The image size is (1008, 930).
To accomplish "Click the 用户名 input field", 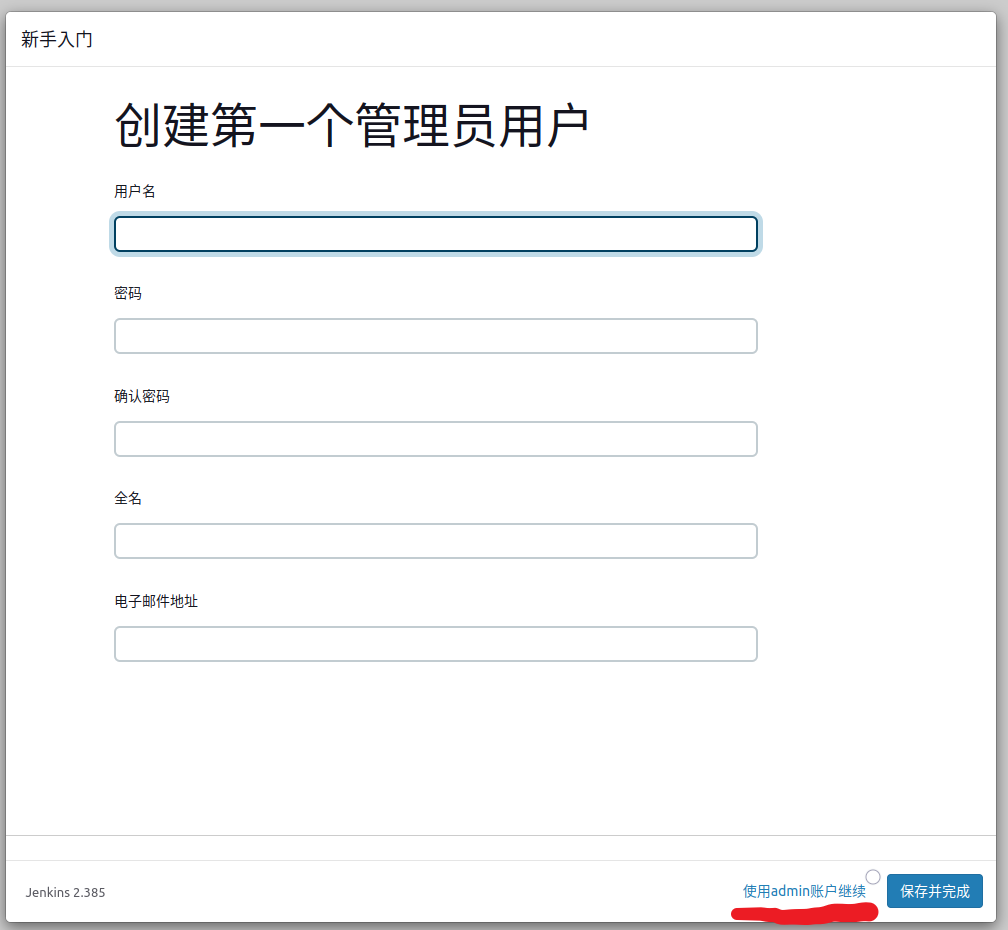I will click(x=436, y=234).
